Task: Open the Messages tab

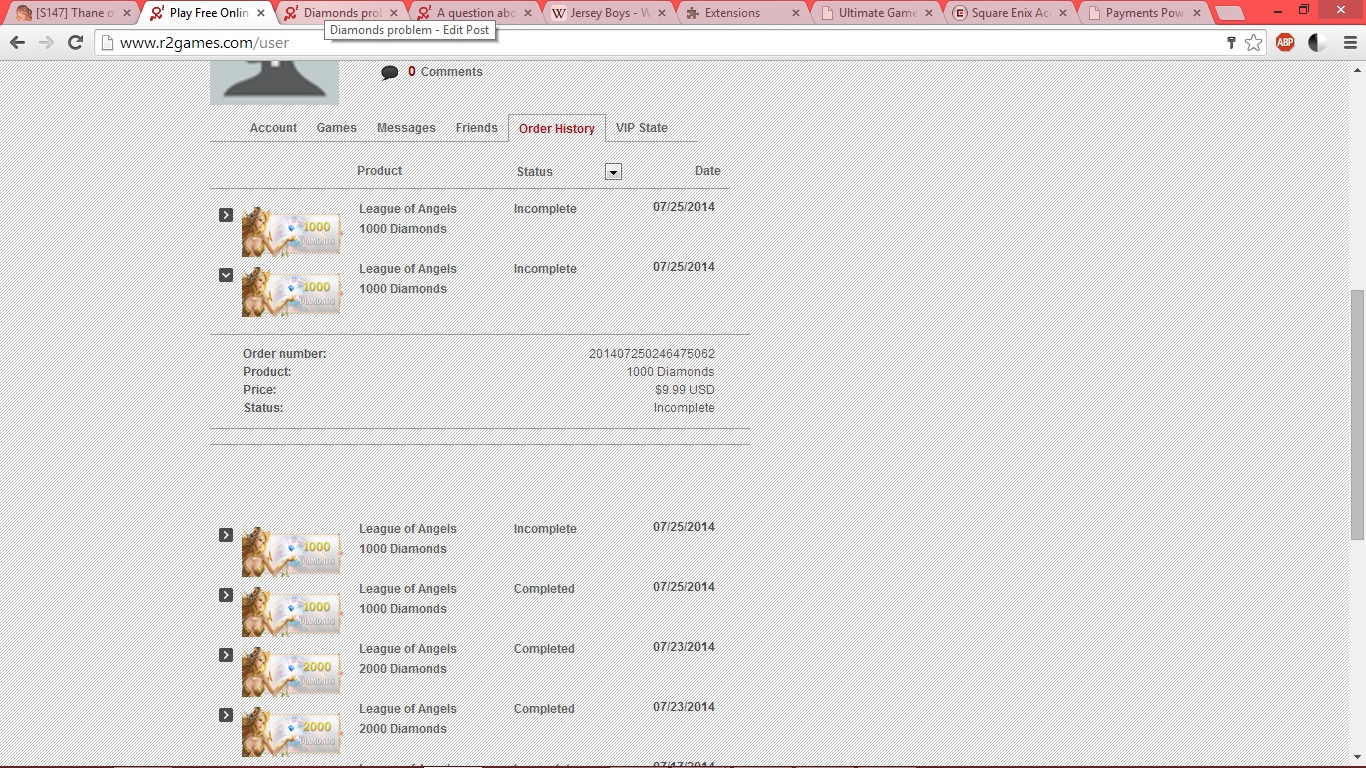Action: tap(406, 128)
